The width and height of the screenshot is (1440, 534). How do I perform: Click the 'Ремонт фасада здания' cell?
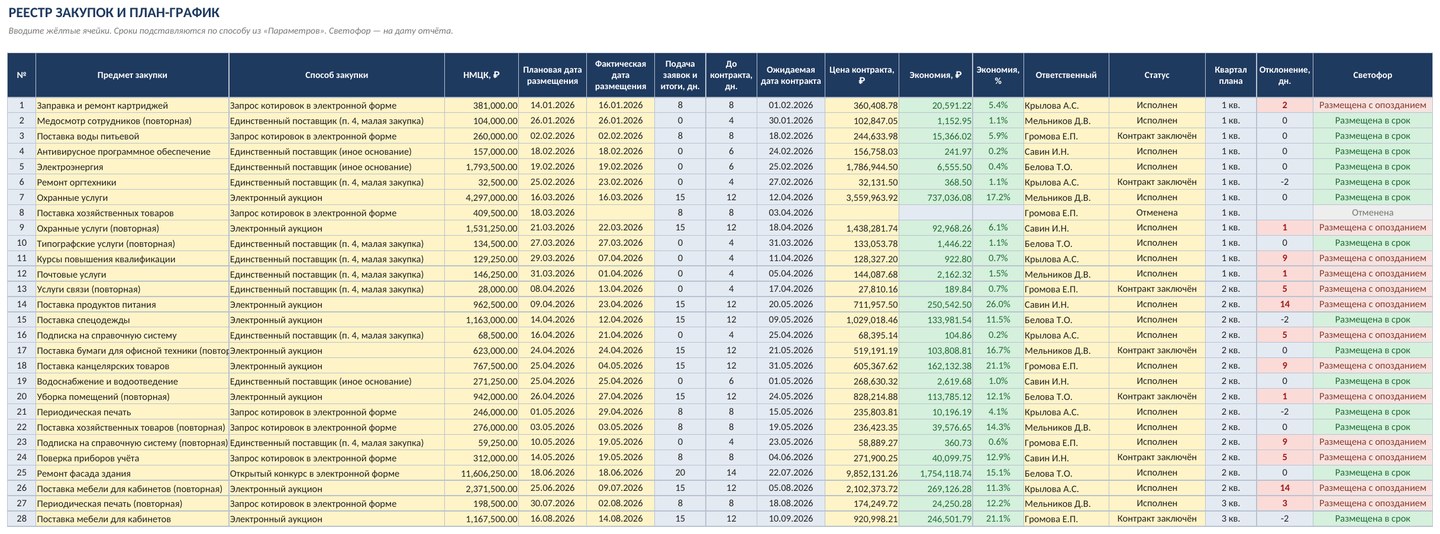(132, 472)
